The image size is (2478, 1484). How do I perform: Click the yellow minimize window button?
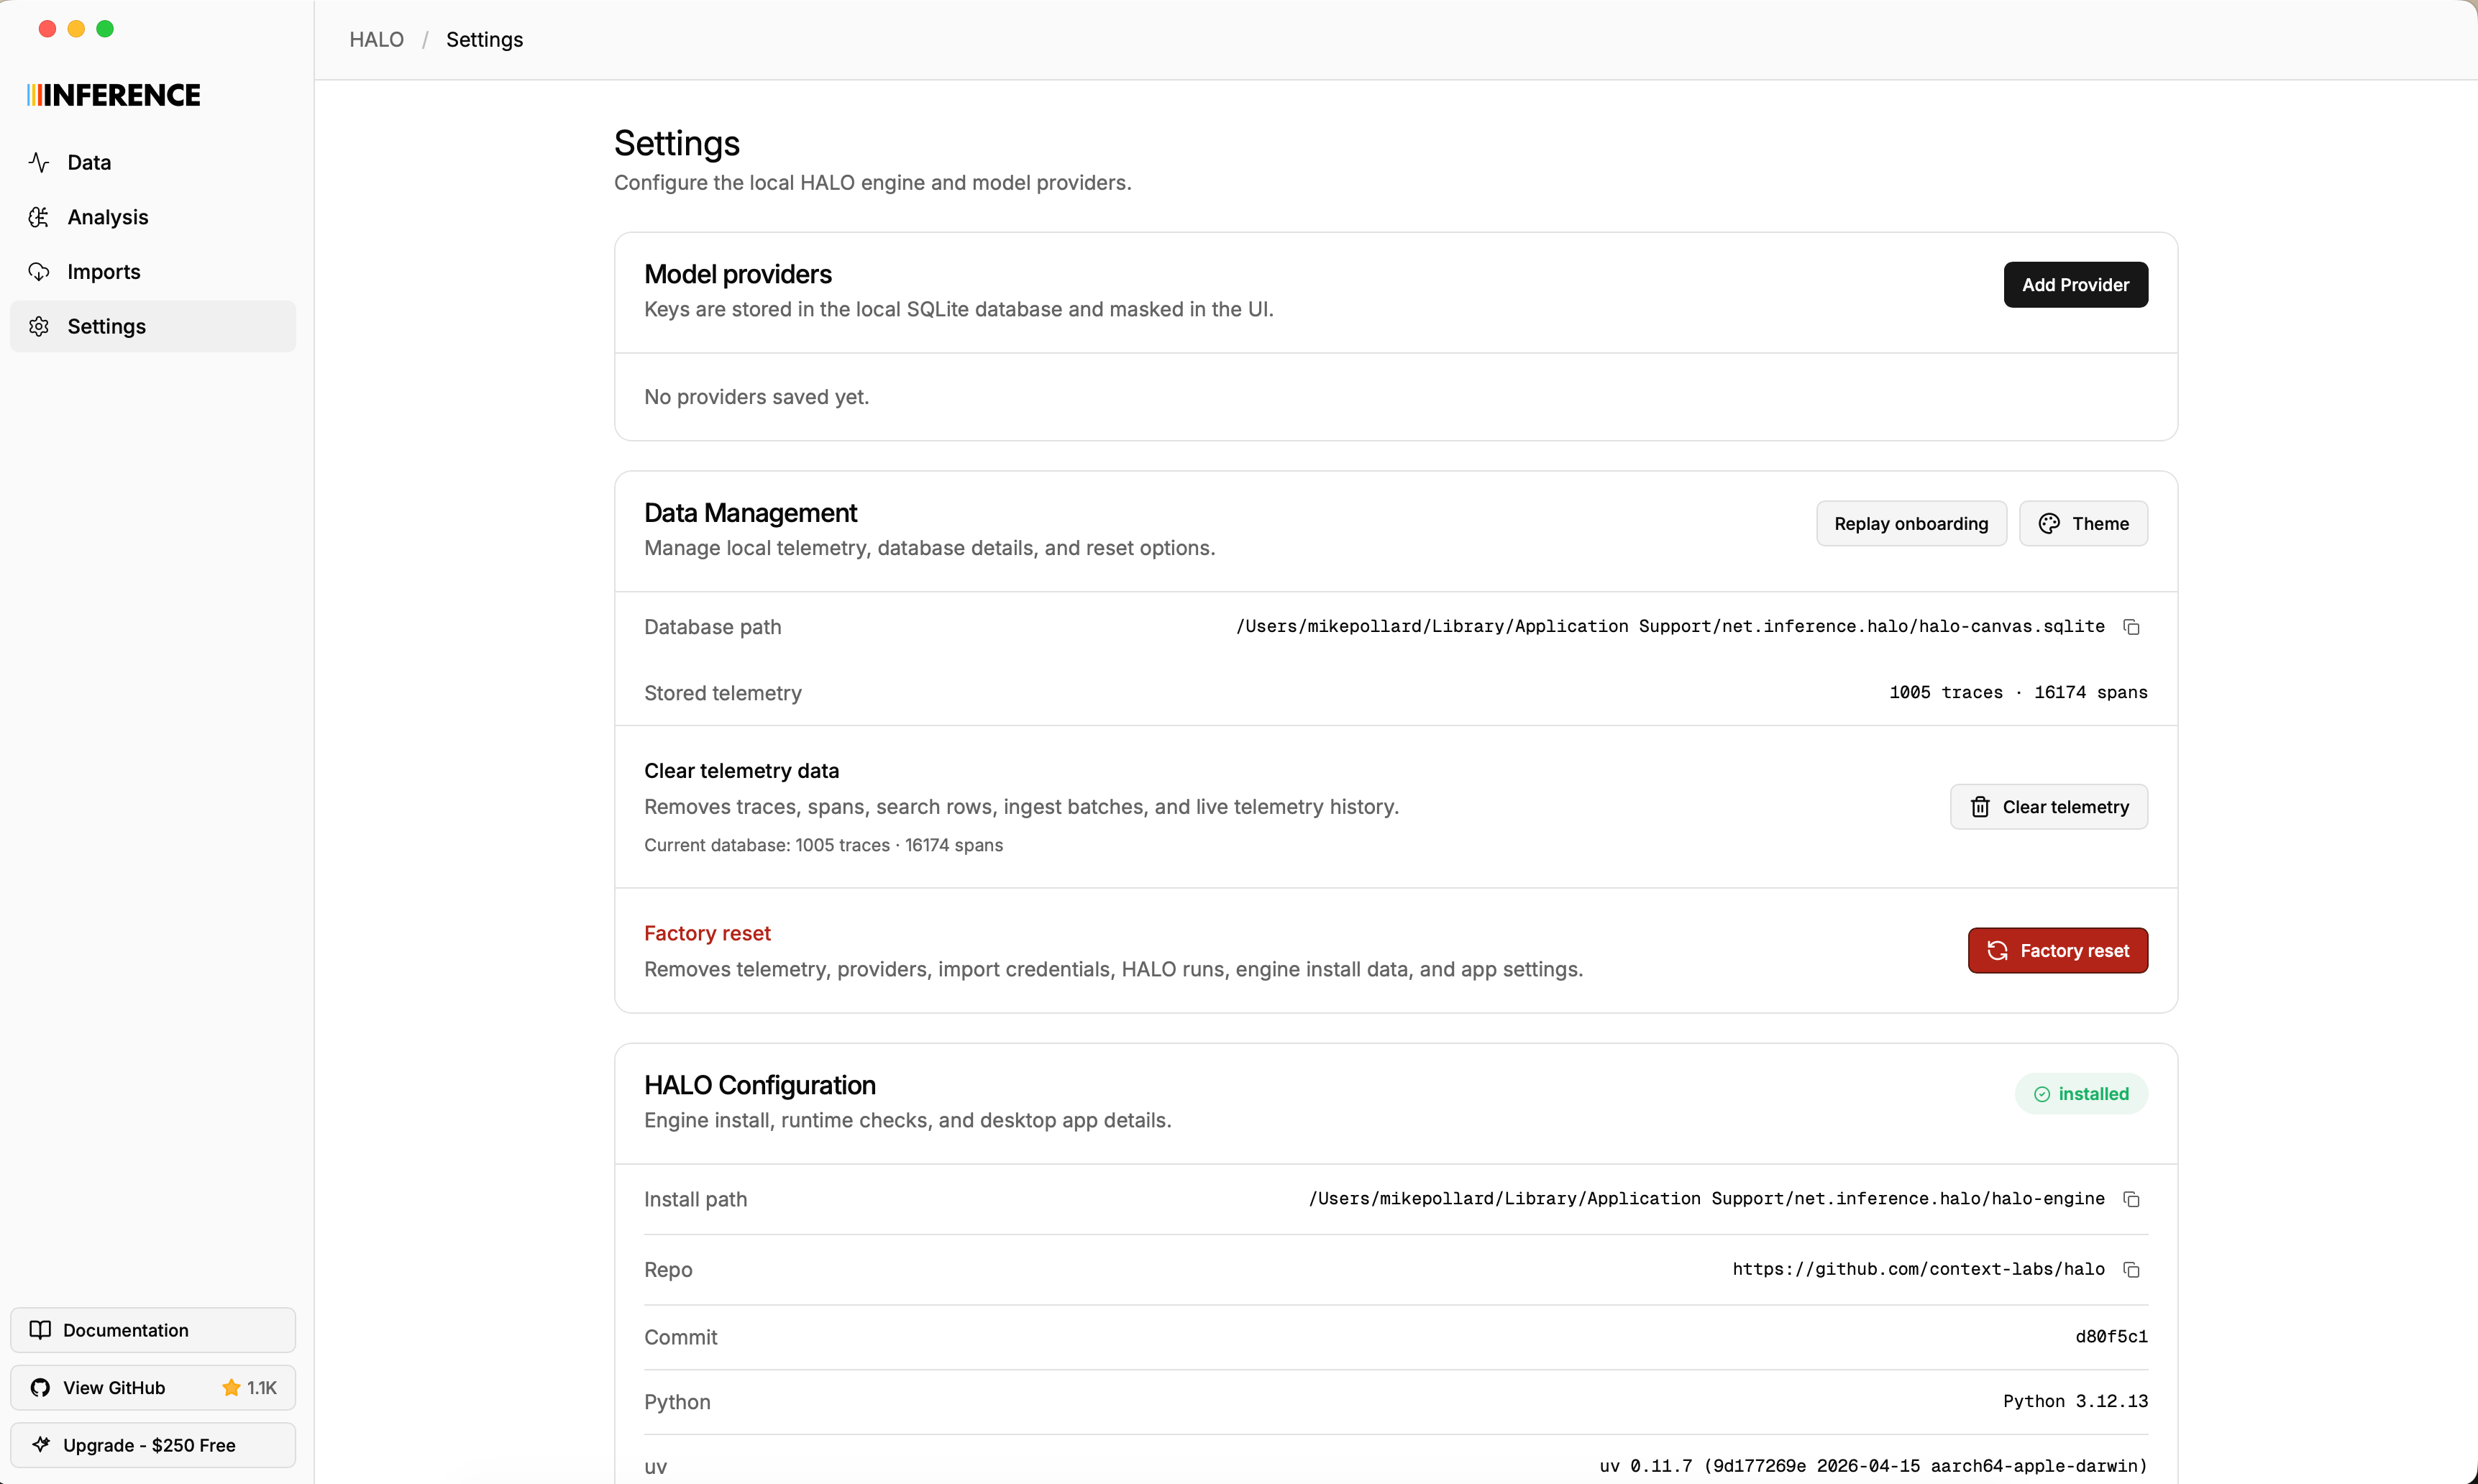tap(76, 29)
